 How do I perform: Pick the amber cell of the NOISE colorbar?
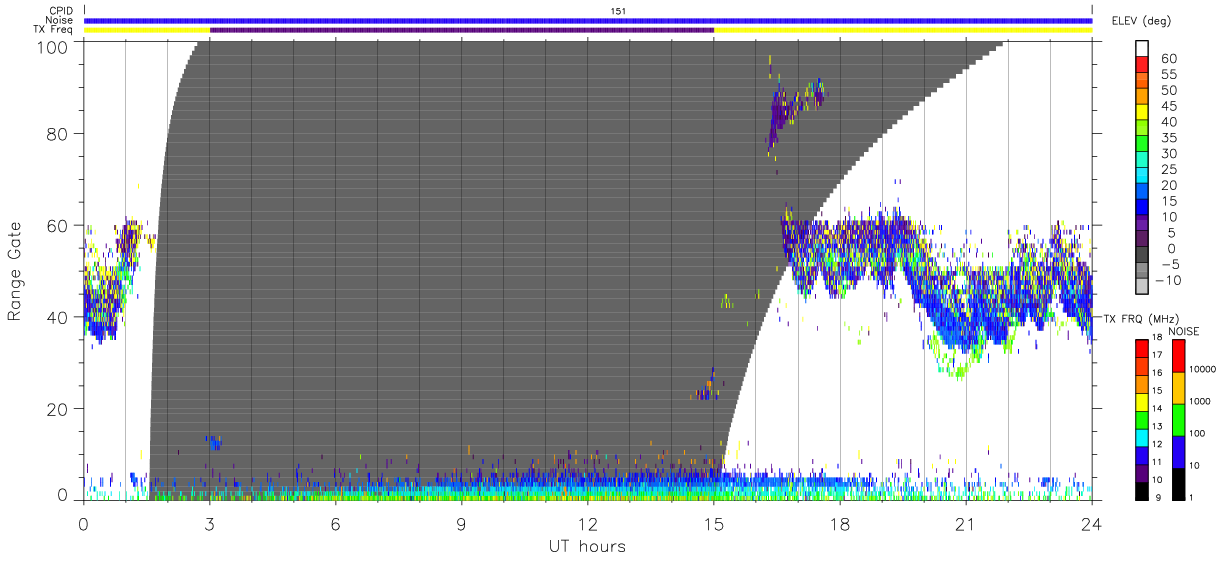click(1178, 387)
